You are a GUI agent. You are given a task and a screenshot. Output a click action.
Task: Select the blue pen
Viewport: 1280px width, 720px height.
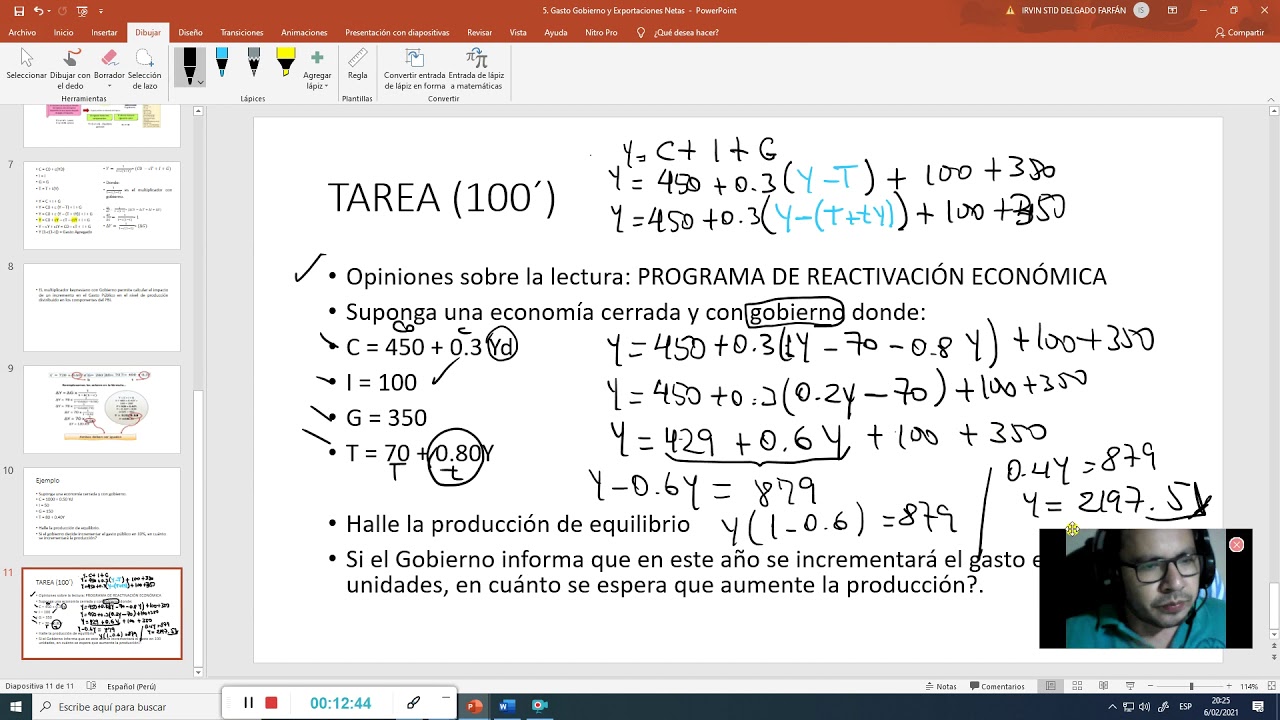pyautogui.click(x=222, y=63)
